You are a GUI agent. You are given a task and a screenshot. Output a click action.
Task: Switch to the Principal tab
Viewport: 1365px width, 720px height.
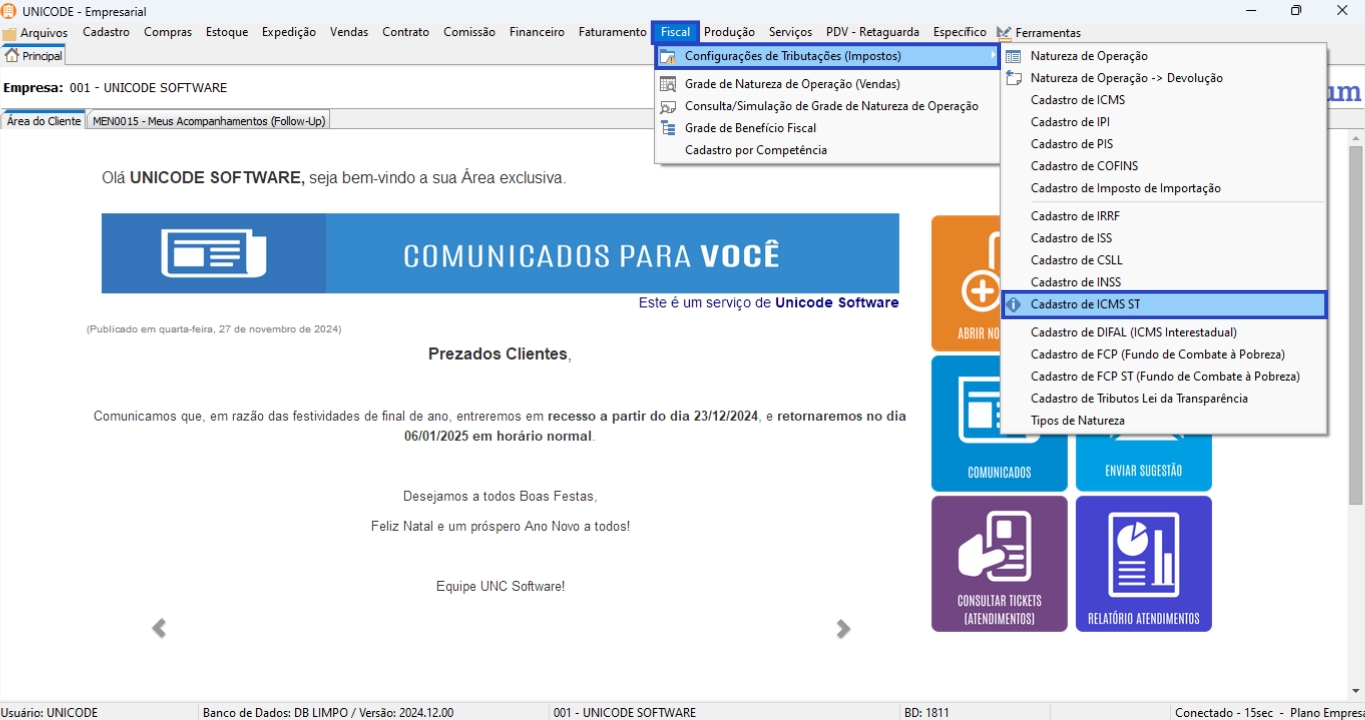34,56
